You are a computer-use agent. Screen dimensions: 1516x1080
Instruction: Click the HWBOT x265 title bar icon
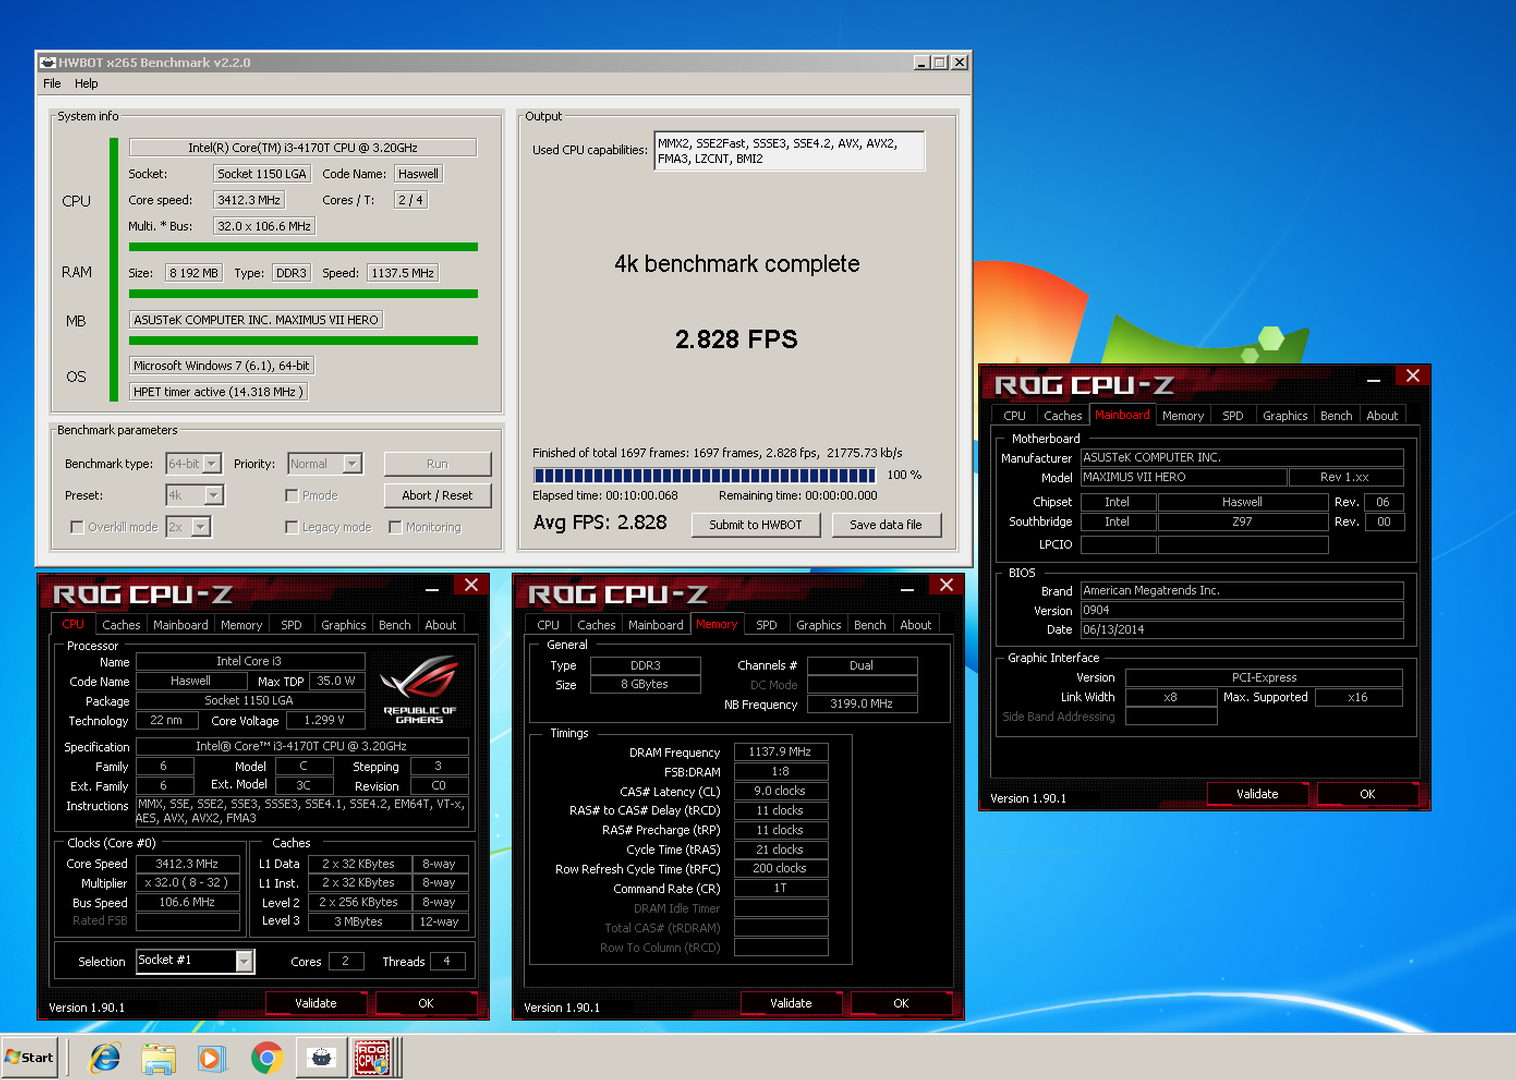point(48,62)
